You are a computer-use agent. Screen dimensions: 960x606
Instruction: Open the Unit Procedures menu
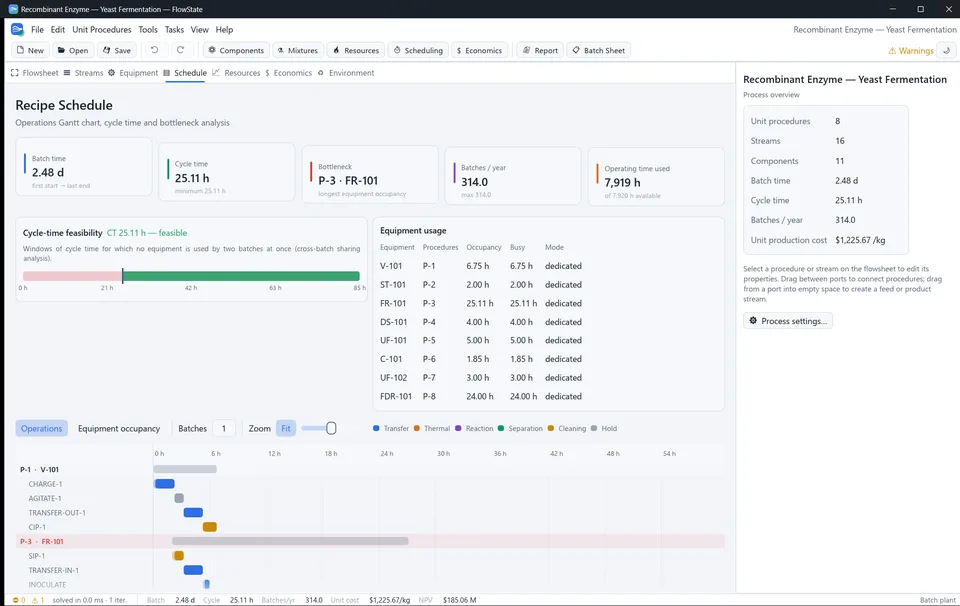coord(102,29)
